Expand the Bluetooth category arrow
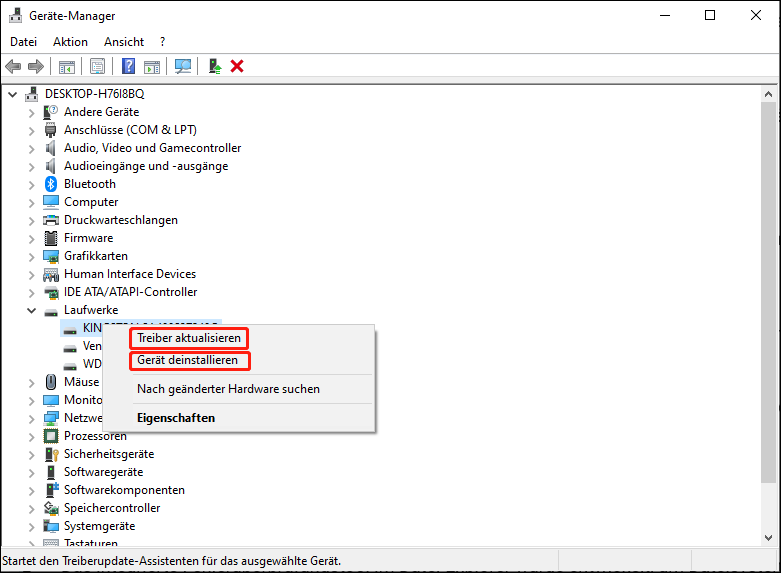The width and height of the screenshot is (781, 573). (x=31, y=184)
